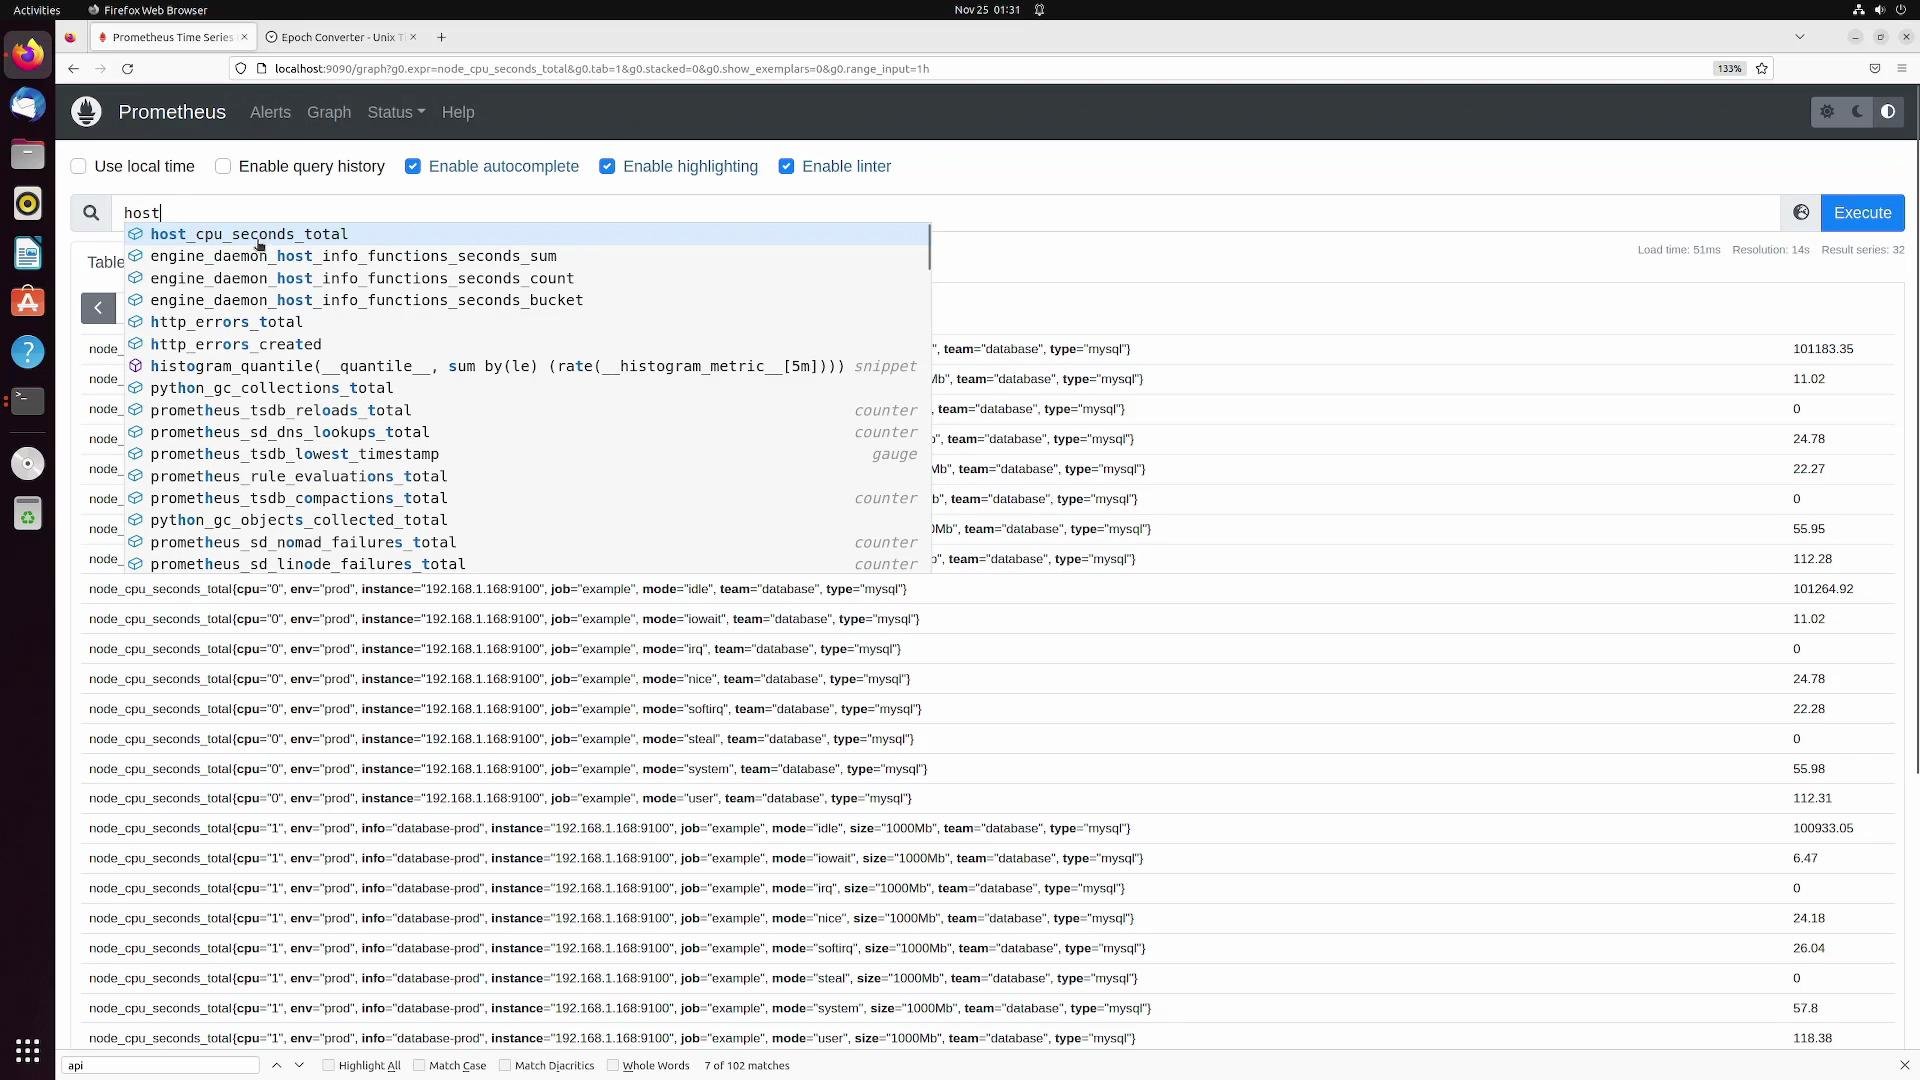
Task: Select prometheus_sd_nomad_failures_total suggestion
Action: click(x=527, y=542)
